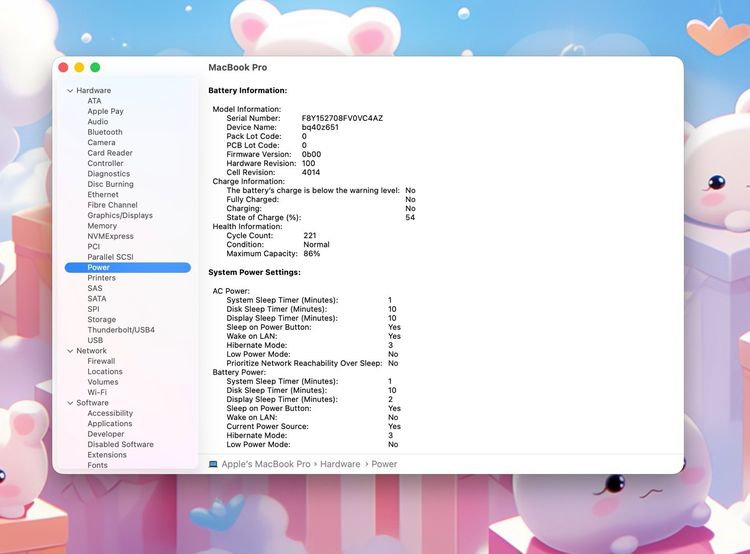Click the Hardware category label
750x554 pixels.
pos(94,90)
